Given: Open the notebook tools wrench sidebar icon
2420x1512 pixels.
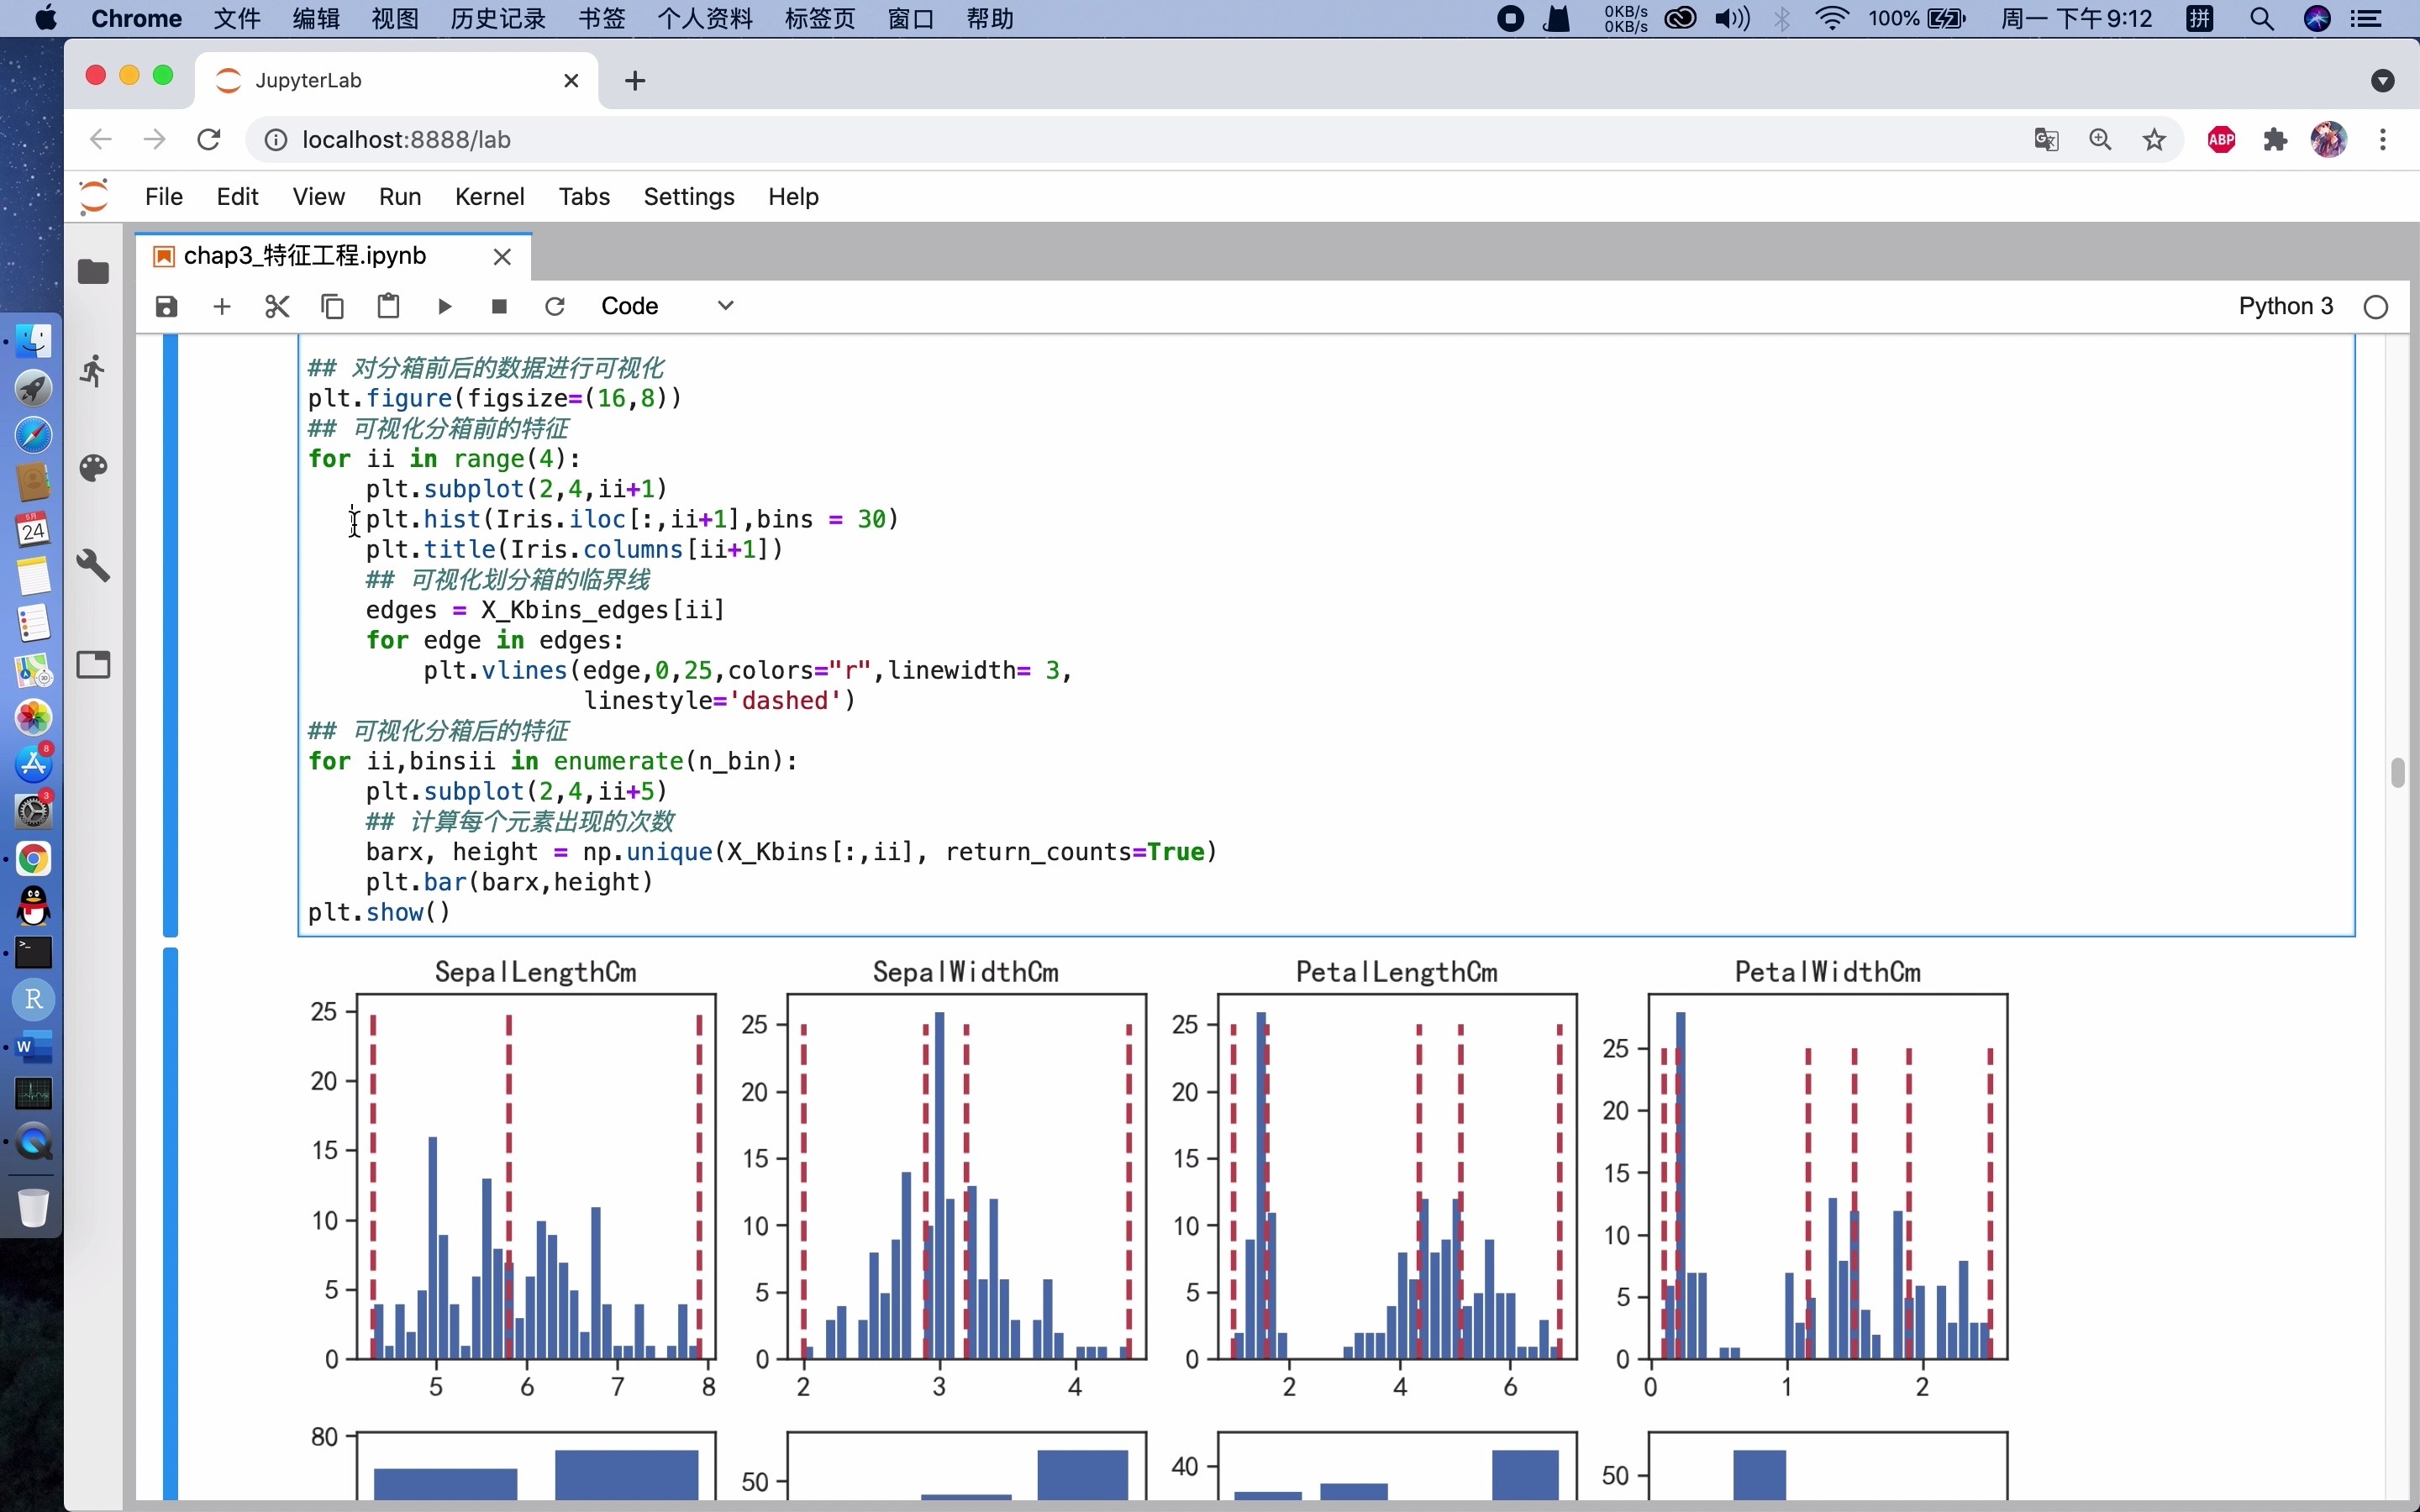Looking at the screenshot, I should (94, 566).
